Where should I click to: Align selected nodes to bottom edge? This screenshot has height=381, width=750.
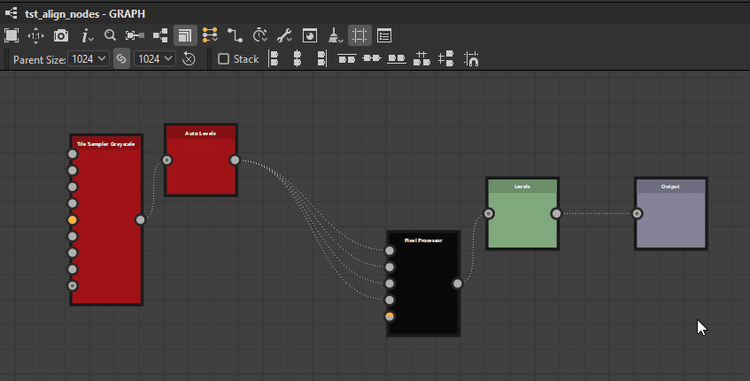(397, 59)
